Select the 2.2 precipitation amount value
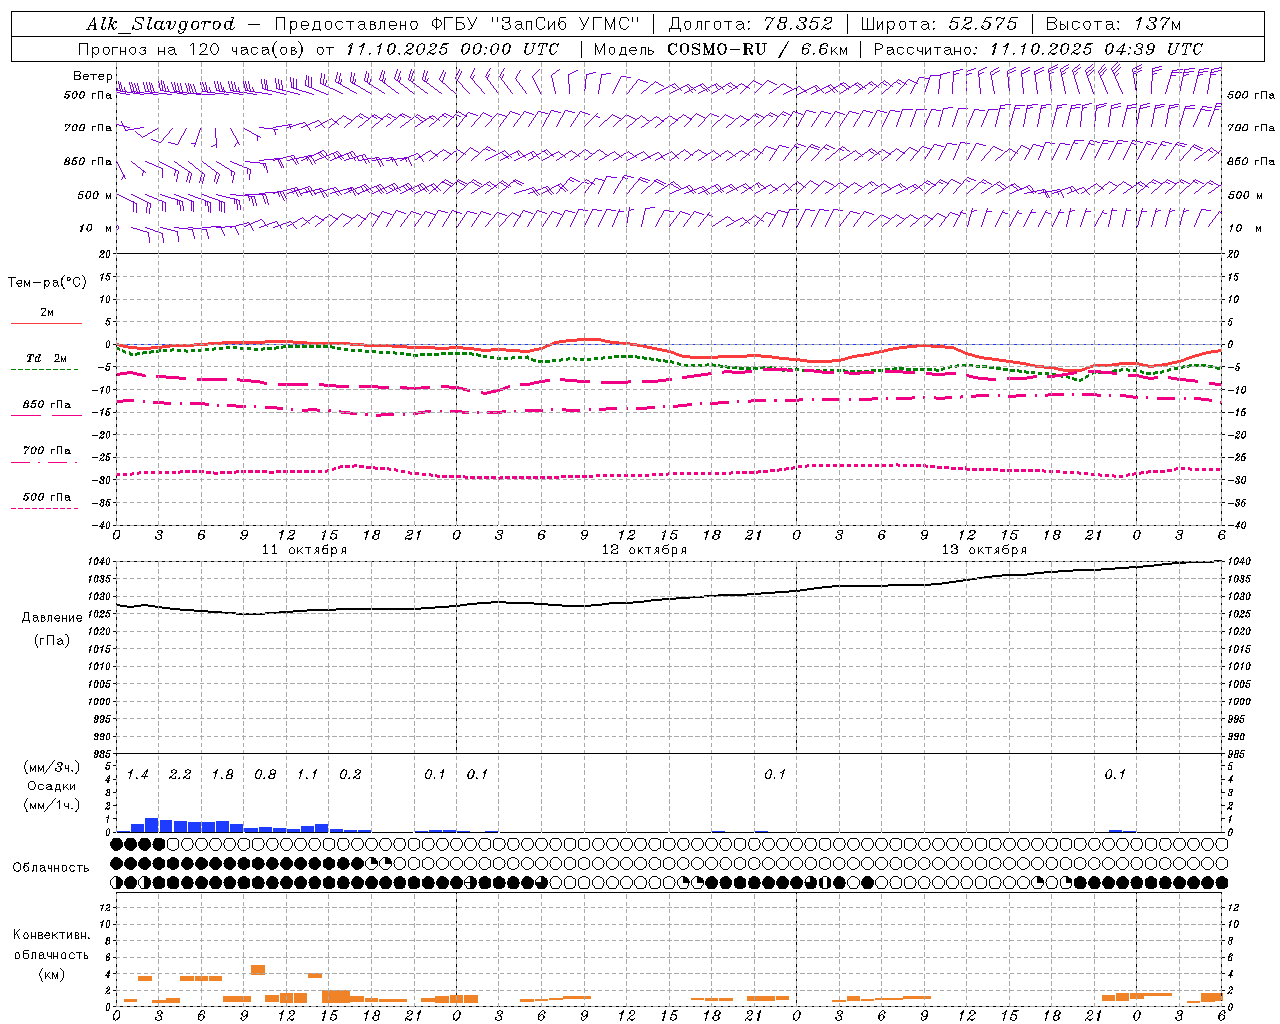The image size is (1280, 1024). click(180, 775)
